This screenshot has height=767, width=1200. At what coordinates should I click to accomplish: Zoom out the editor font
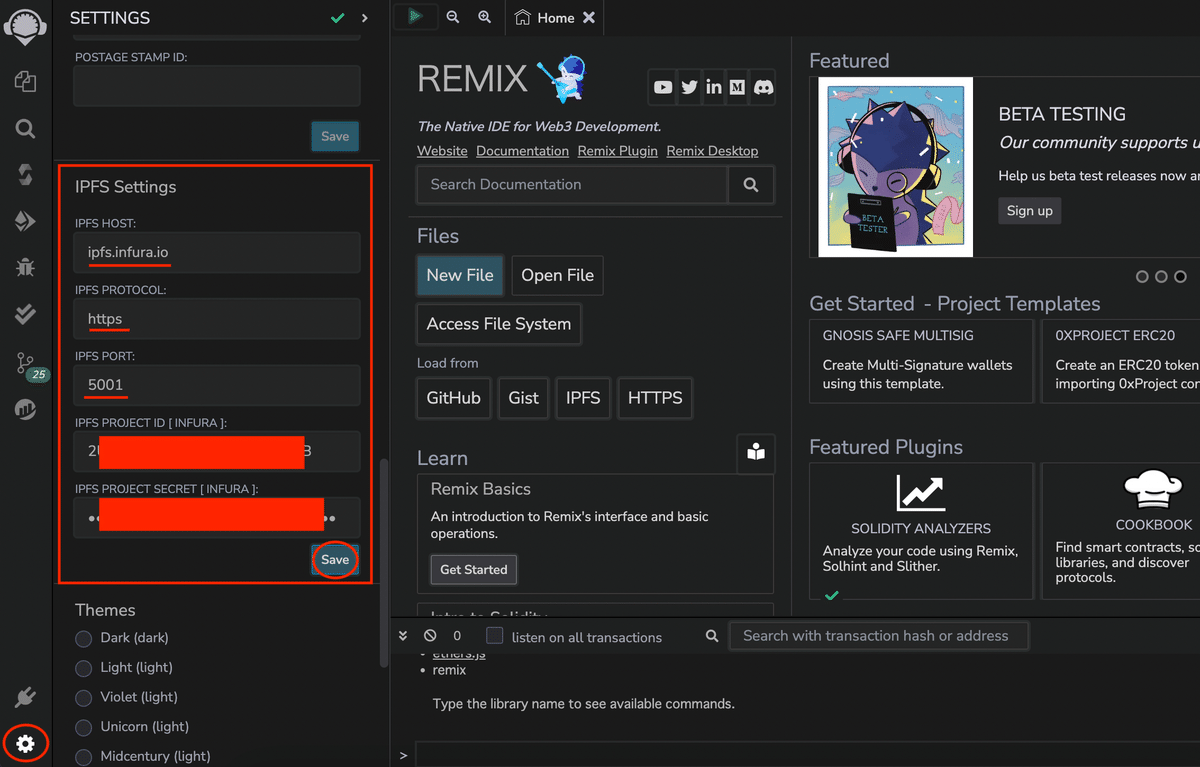pyautogui.click(x=453, y=17)
